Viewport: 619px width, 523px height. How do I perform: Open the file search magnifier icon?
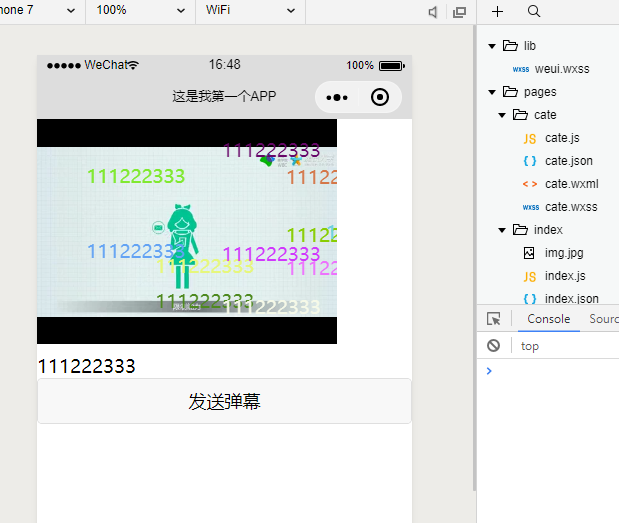tap(534, 11)
